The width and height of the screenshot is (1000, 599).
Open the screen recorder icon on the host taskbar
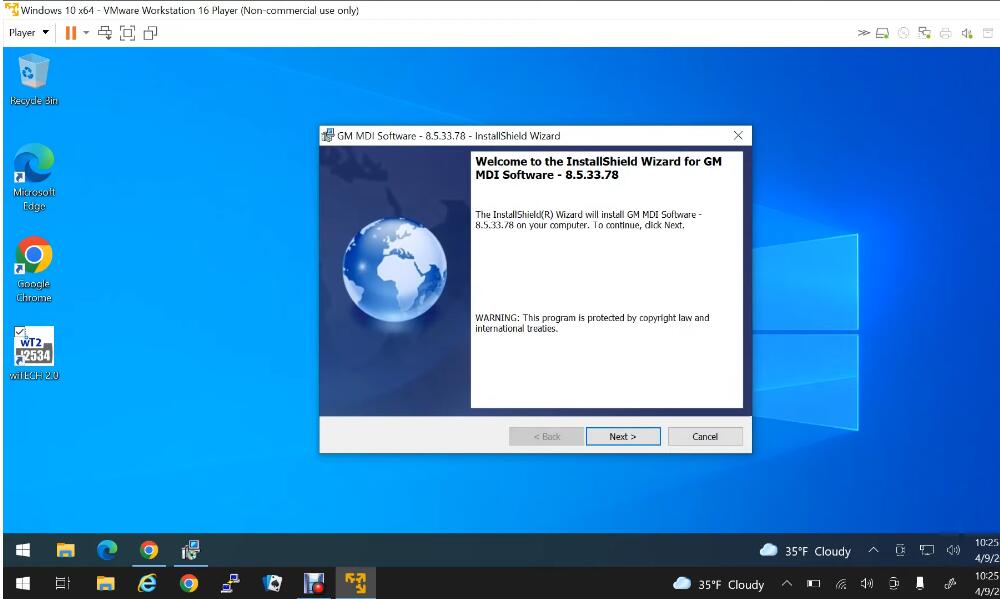coord(314,583)
